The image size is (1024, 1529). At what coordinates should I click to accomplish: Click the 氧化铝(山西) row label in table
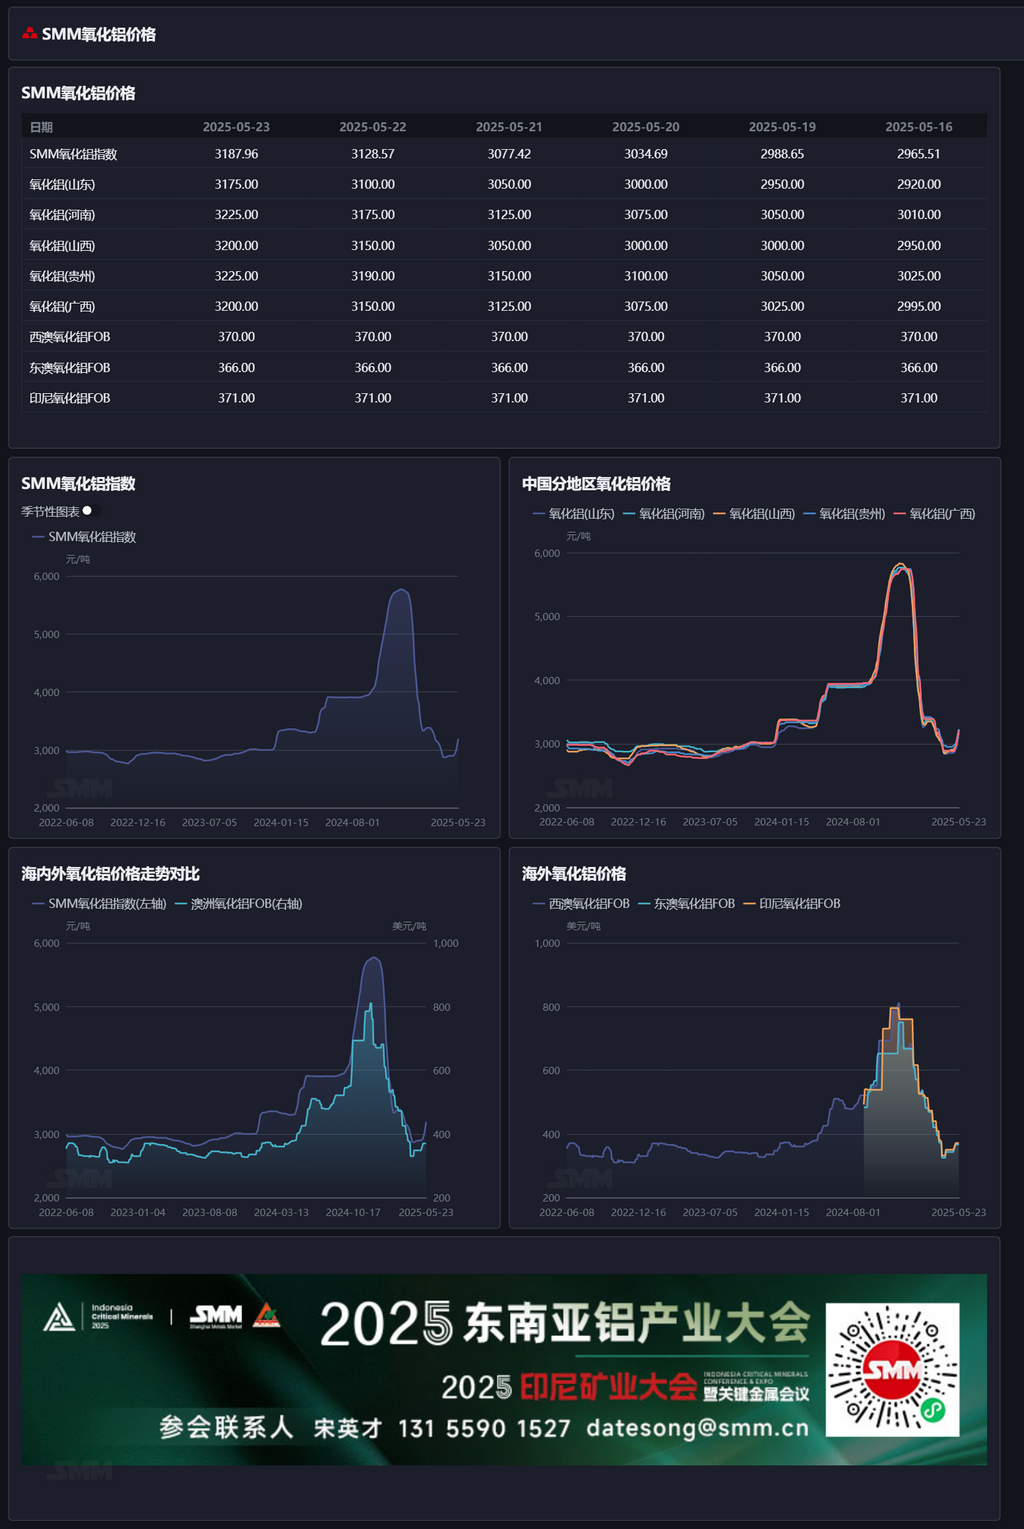point(62,246)
